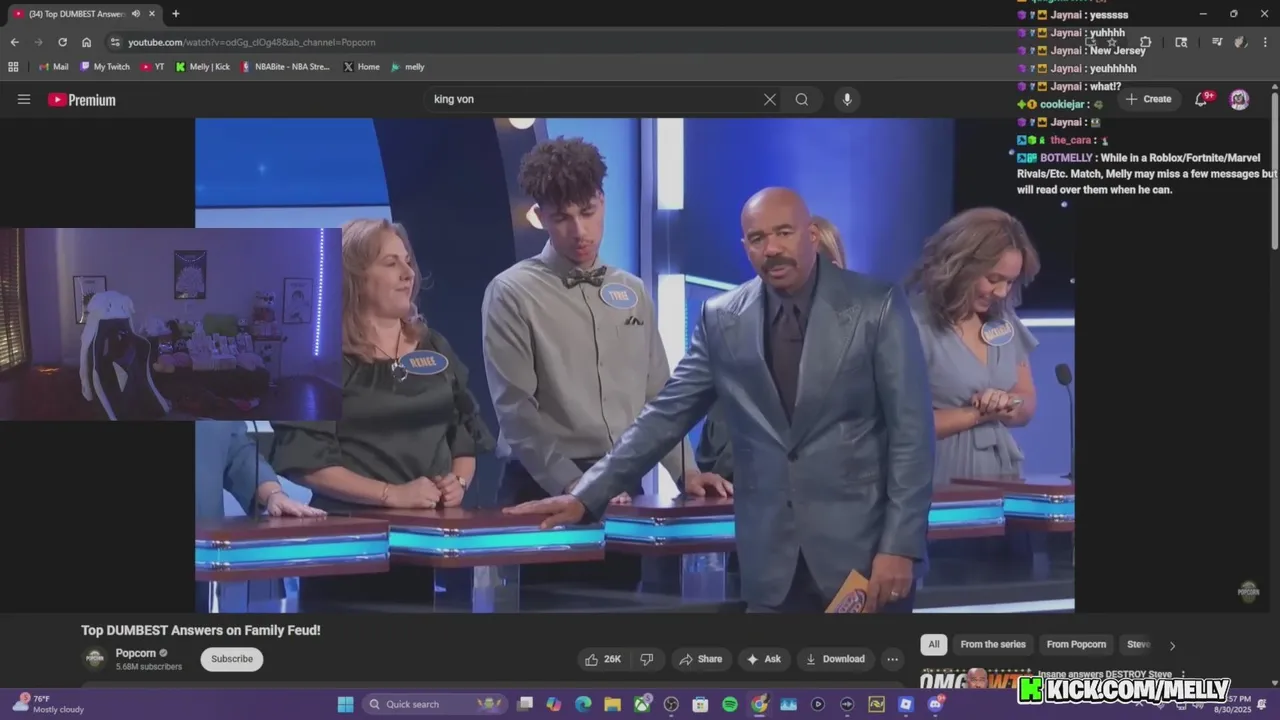The width and height of the screenshot is (1280, 720).
Task: Open the Popcorn channel name link
Action: tap(136, 653)
